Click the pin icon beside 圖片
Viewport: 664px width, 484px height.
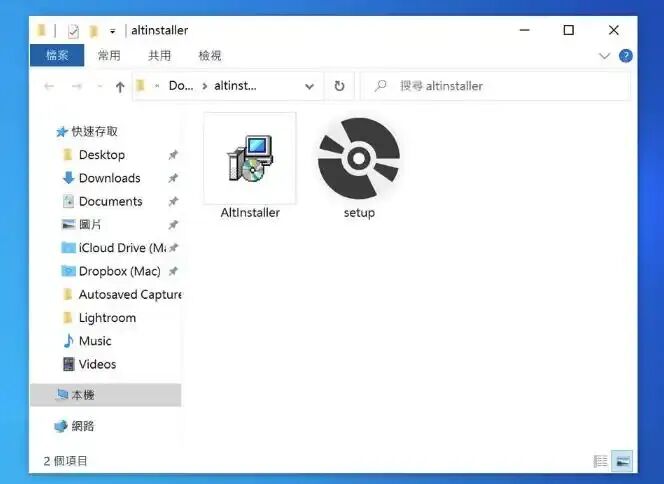(x=173, y=225)
